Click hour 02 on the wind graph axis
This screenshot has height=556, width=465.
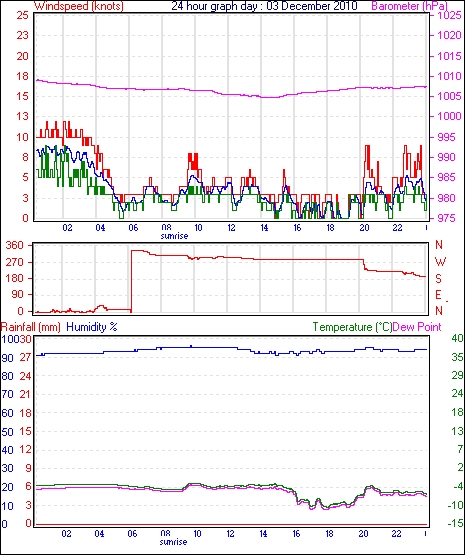(x=67, y=227)
